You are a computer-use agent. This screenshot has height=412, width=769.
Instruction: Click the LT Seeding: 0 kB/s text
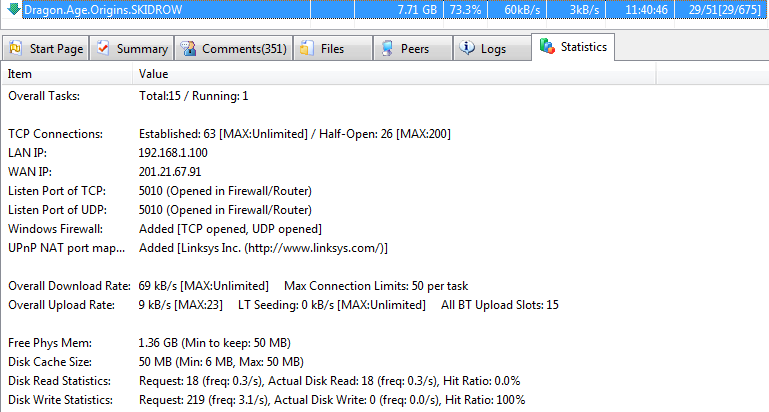(x=332, y=305)
